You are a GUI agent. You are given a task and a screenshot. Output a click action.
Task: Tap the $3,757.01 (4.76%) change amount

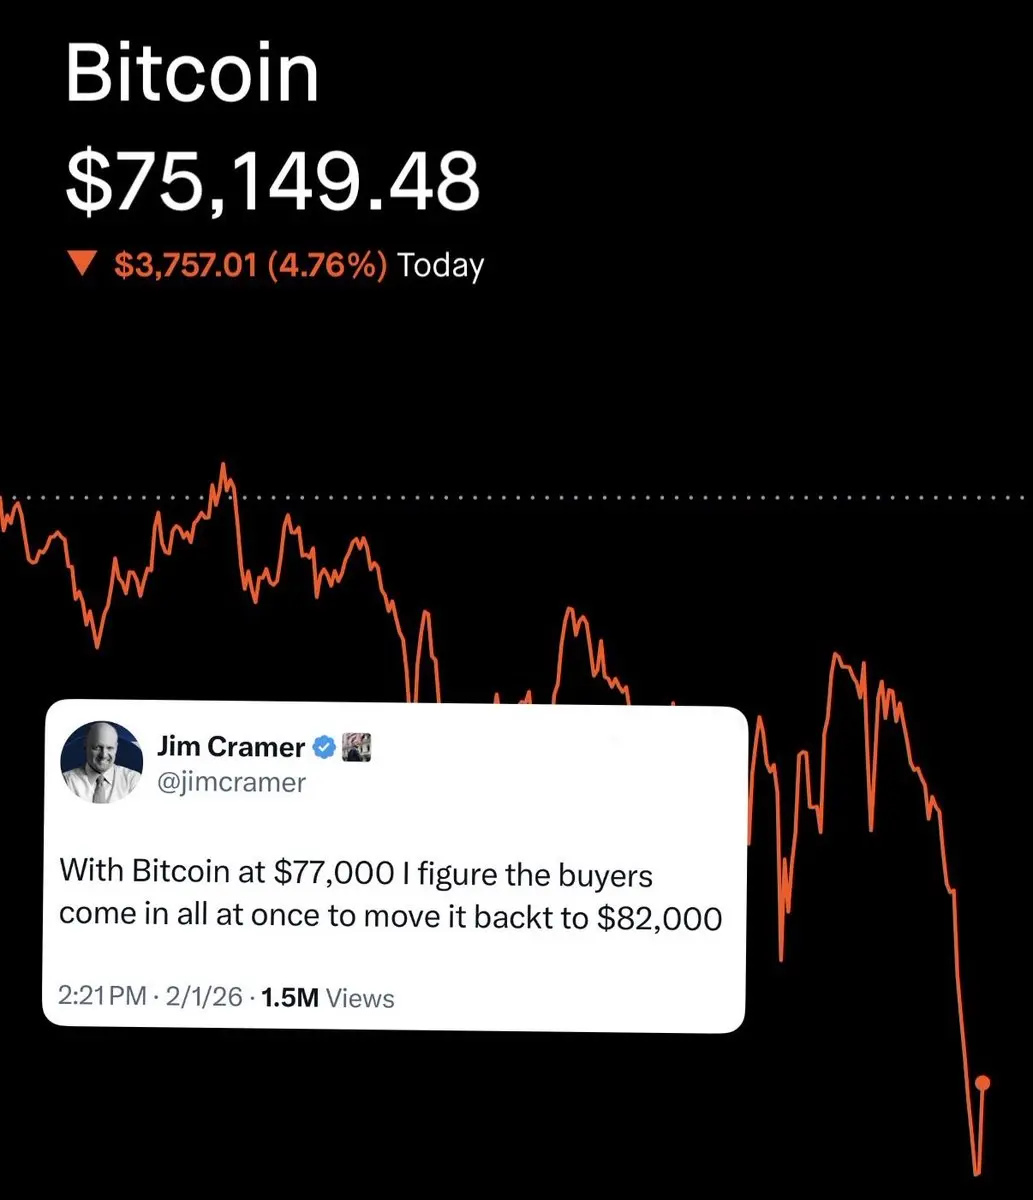coord(251,265)
